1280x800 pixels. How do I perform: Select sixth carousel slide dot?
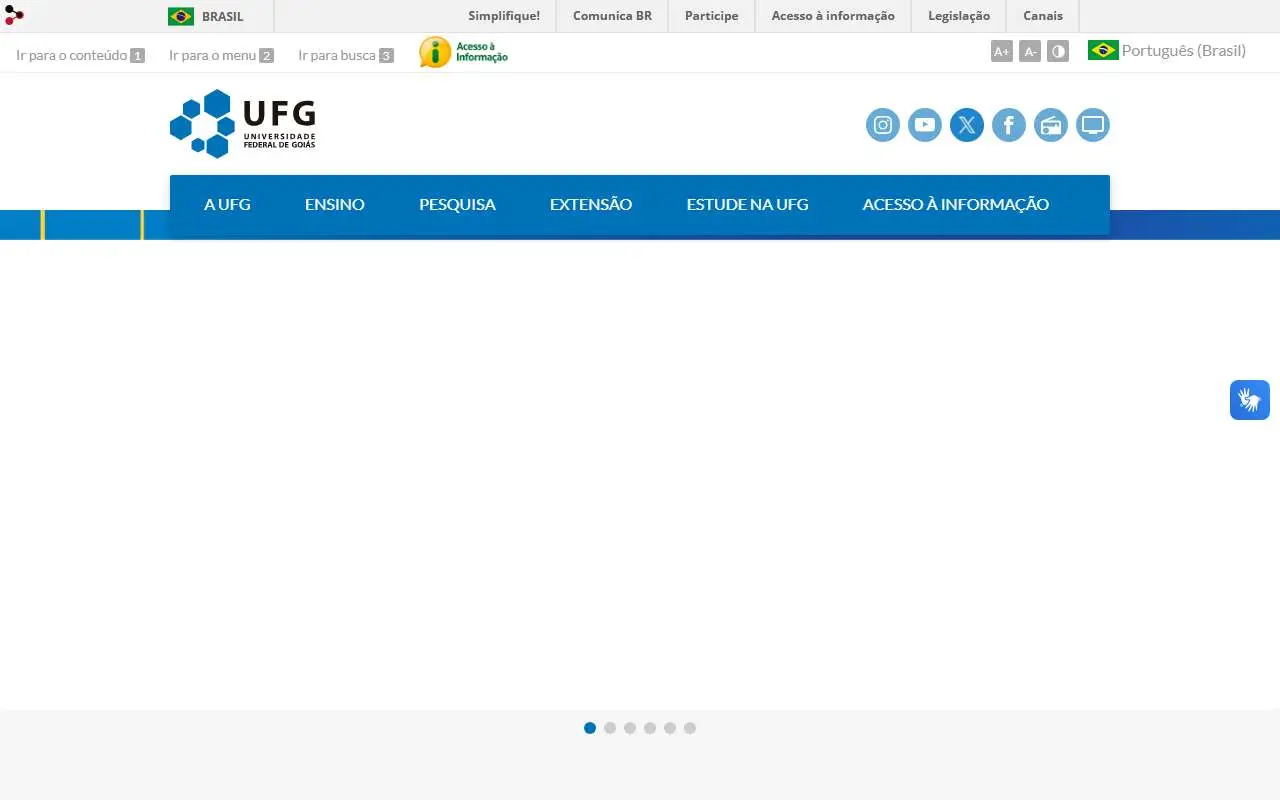[690, 728]
